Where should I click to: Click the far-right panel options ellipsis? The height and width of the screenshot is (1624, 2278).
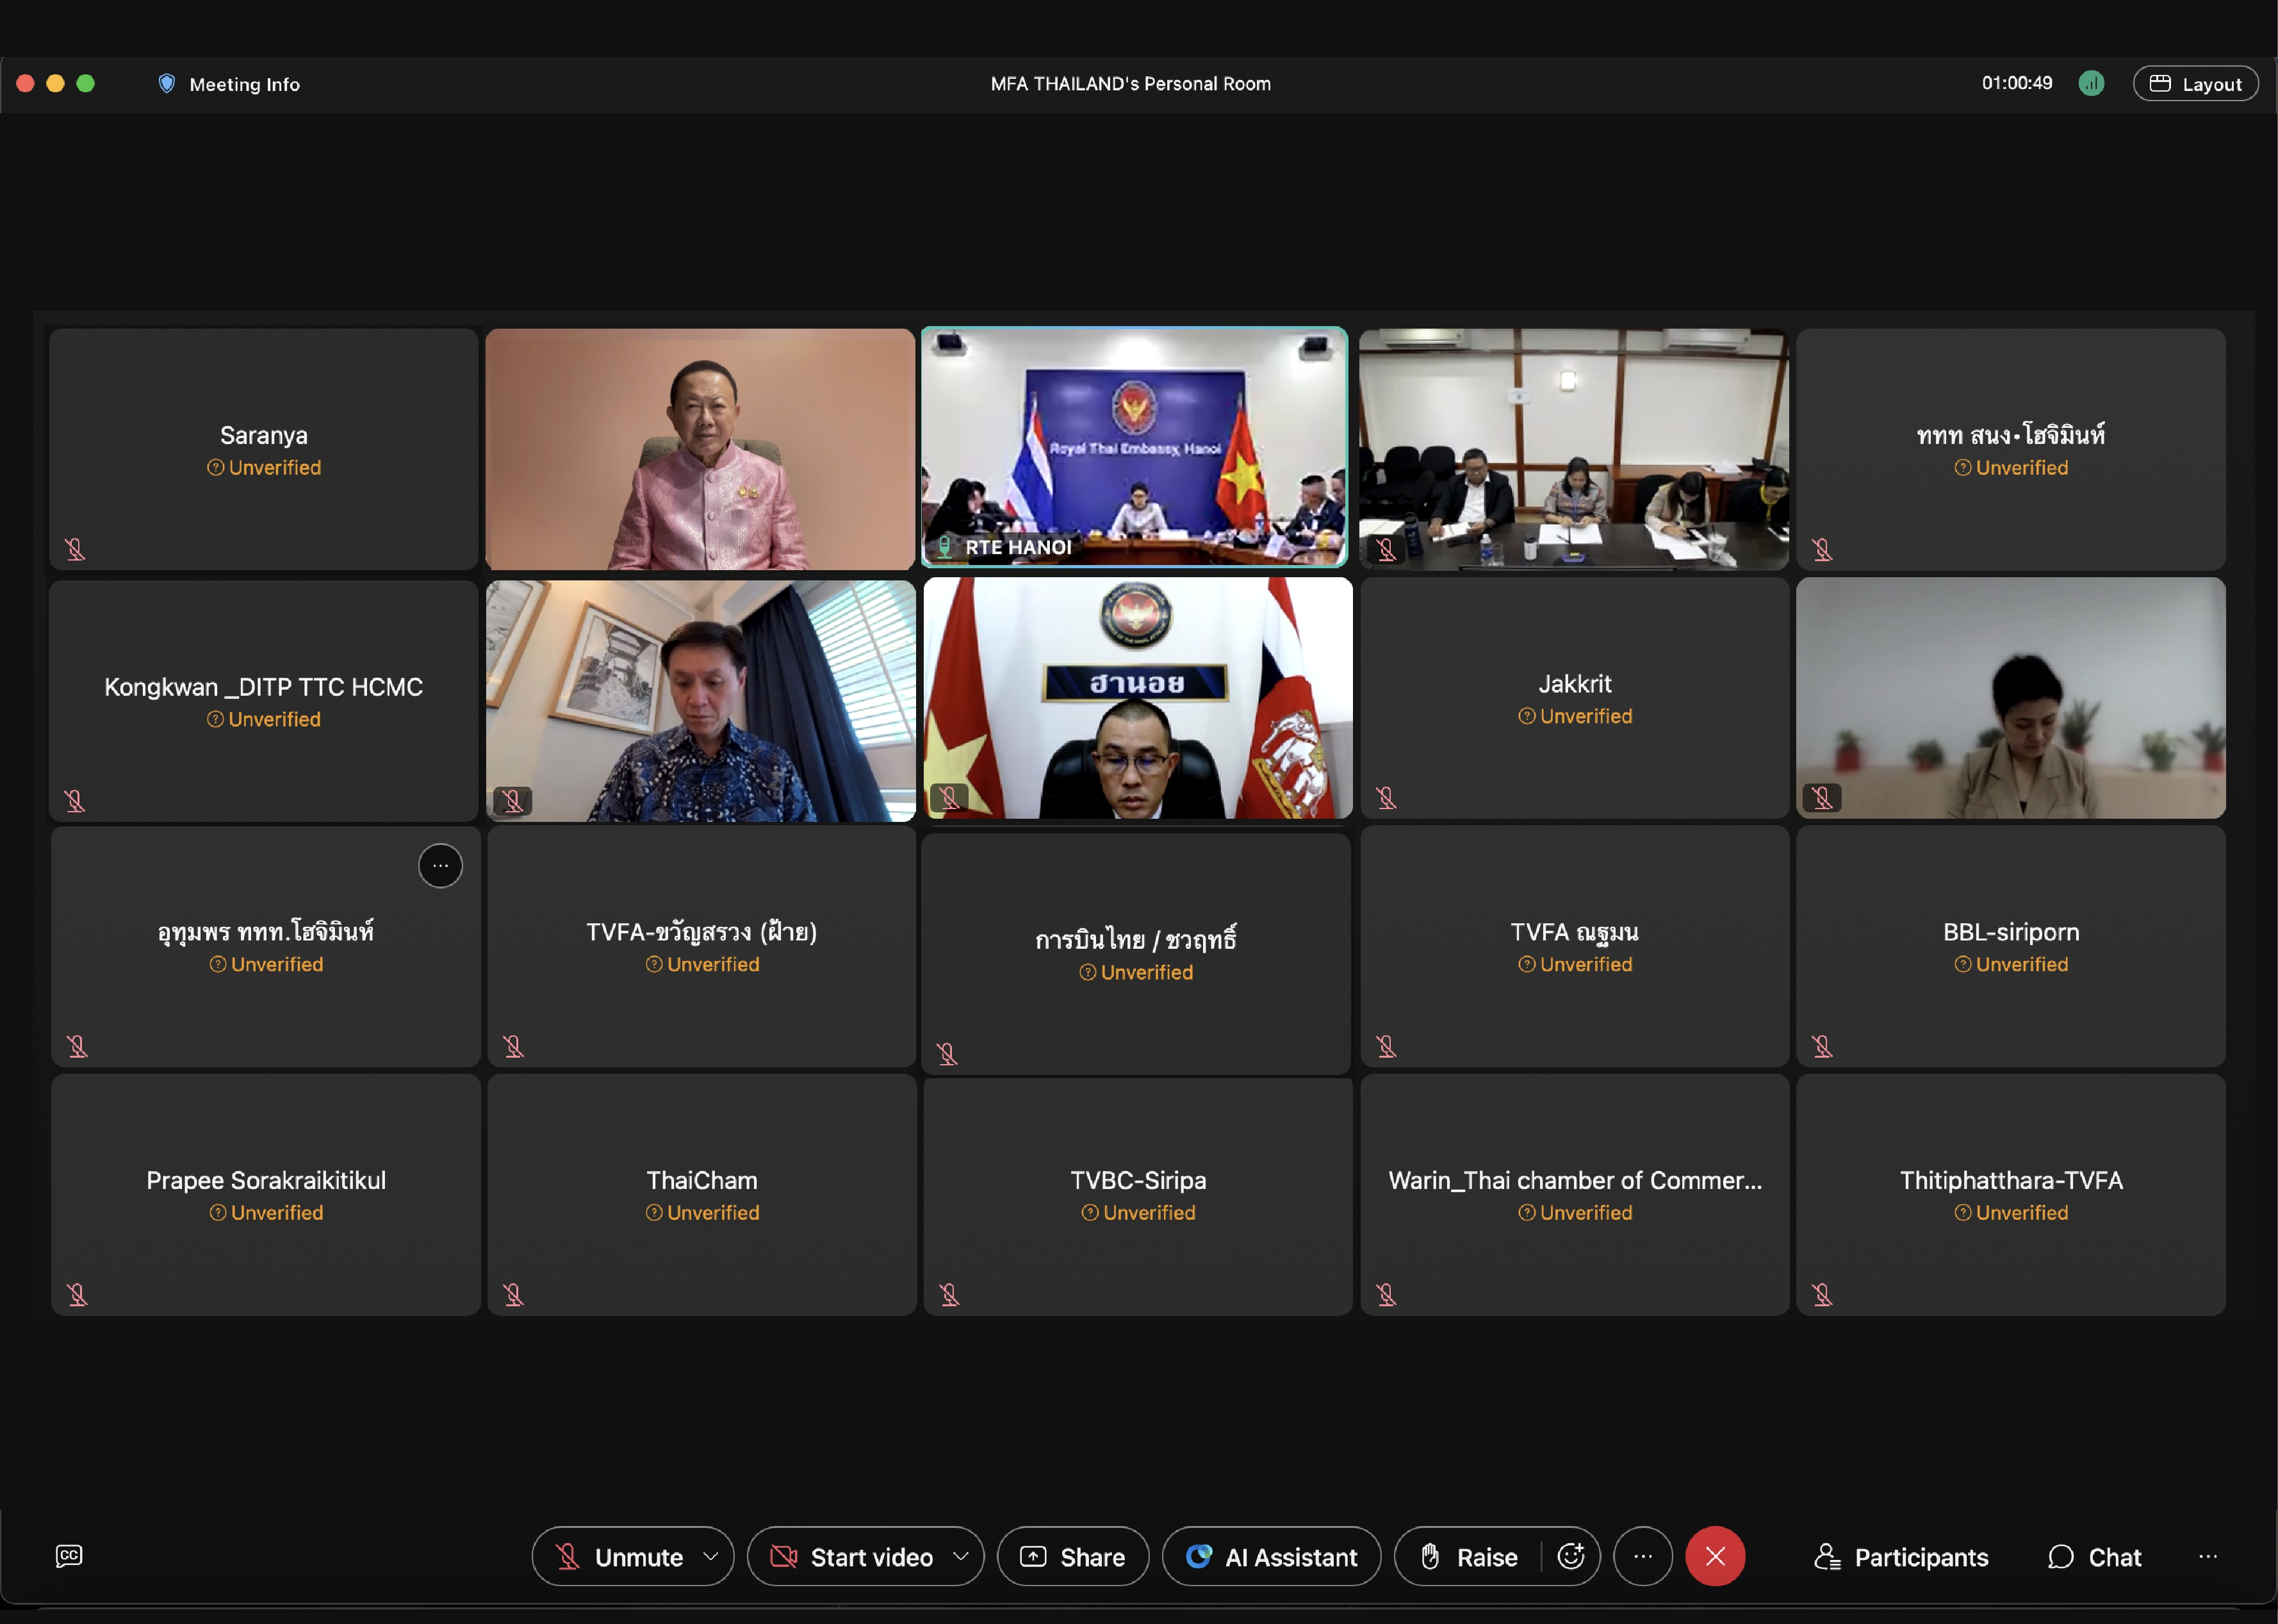(2208, 1557)
